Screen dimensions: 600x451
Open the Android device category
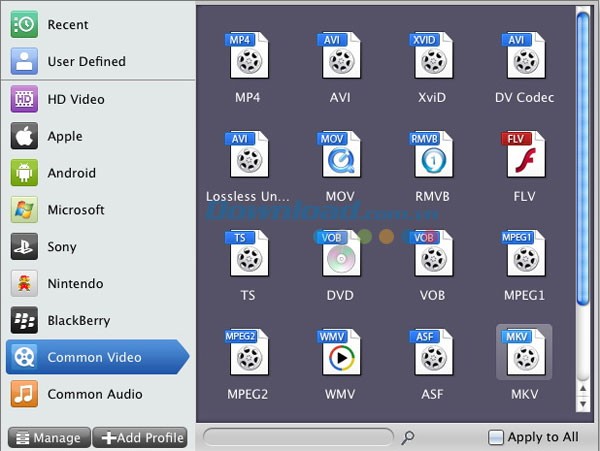click(x=98, y=173)
